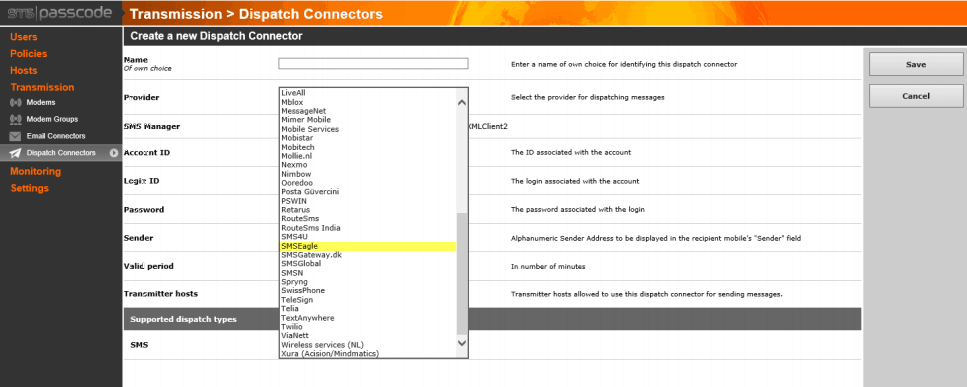967x387 pixels.
Task: Choose Mollie.nl provider
Action: pyautogui.click(x=297, y=156)
